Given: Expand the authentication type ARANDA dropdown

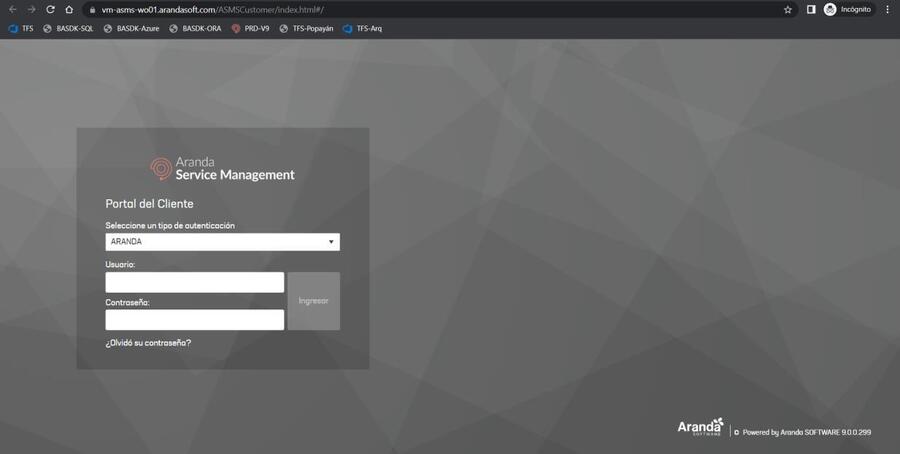Looking at the screenshot, I should (222, 242).
